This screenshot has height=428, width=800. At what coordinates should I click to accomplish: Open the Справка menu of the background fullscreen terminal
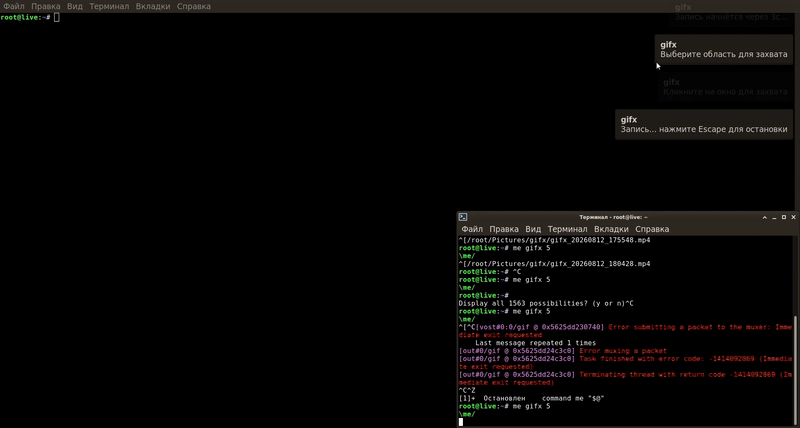194,6
